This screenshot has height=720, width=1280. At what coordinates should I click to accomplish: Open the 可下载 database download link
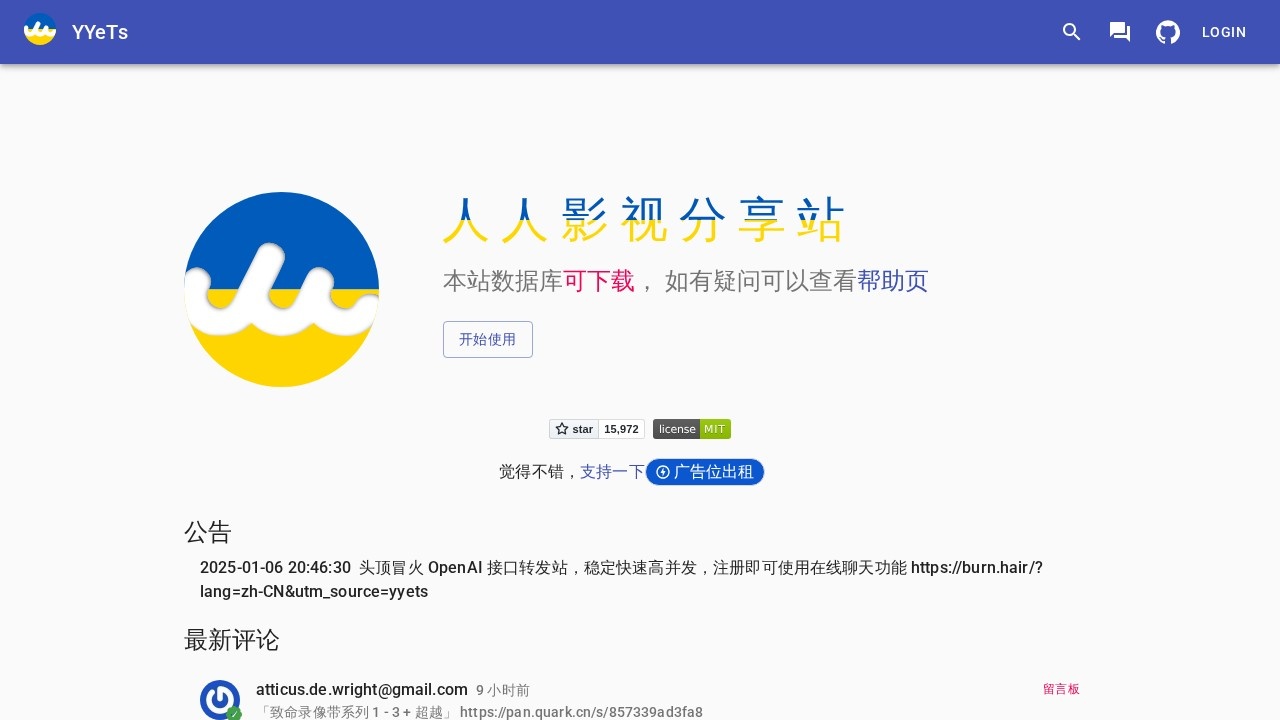(x=599, y=281)
